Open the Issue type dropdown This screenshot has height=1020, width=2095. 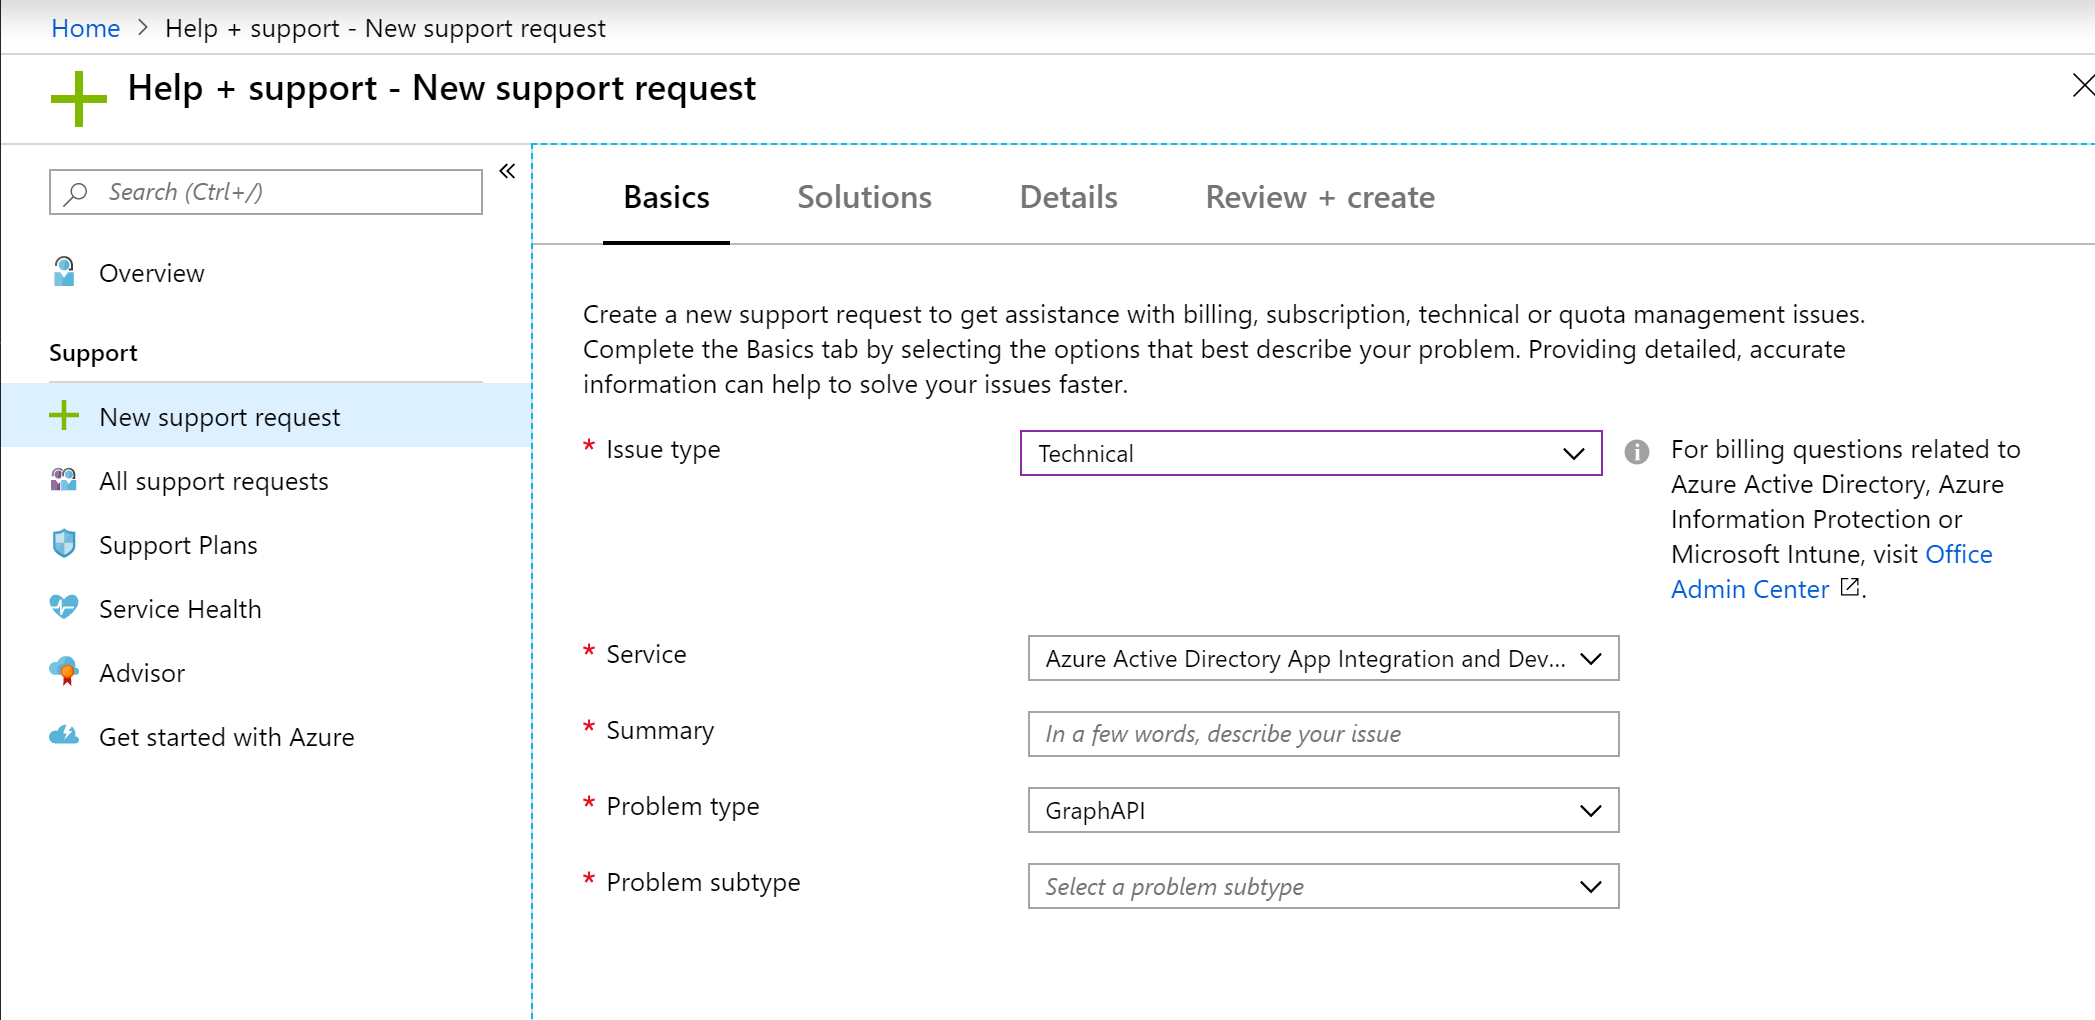[x=1310, y=453]
